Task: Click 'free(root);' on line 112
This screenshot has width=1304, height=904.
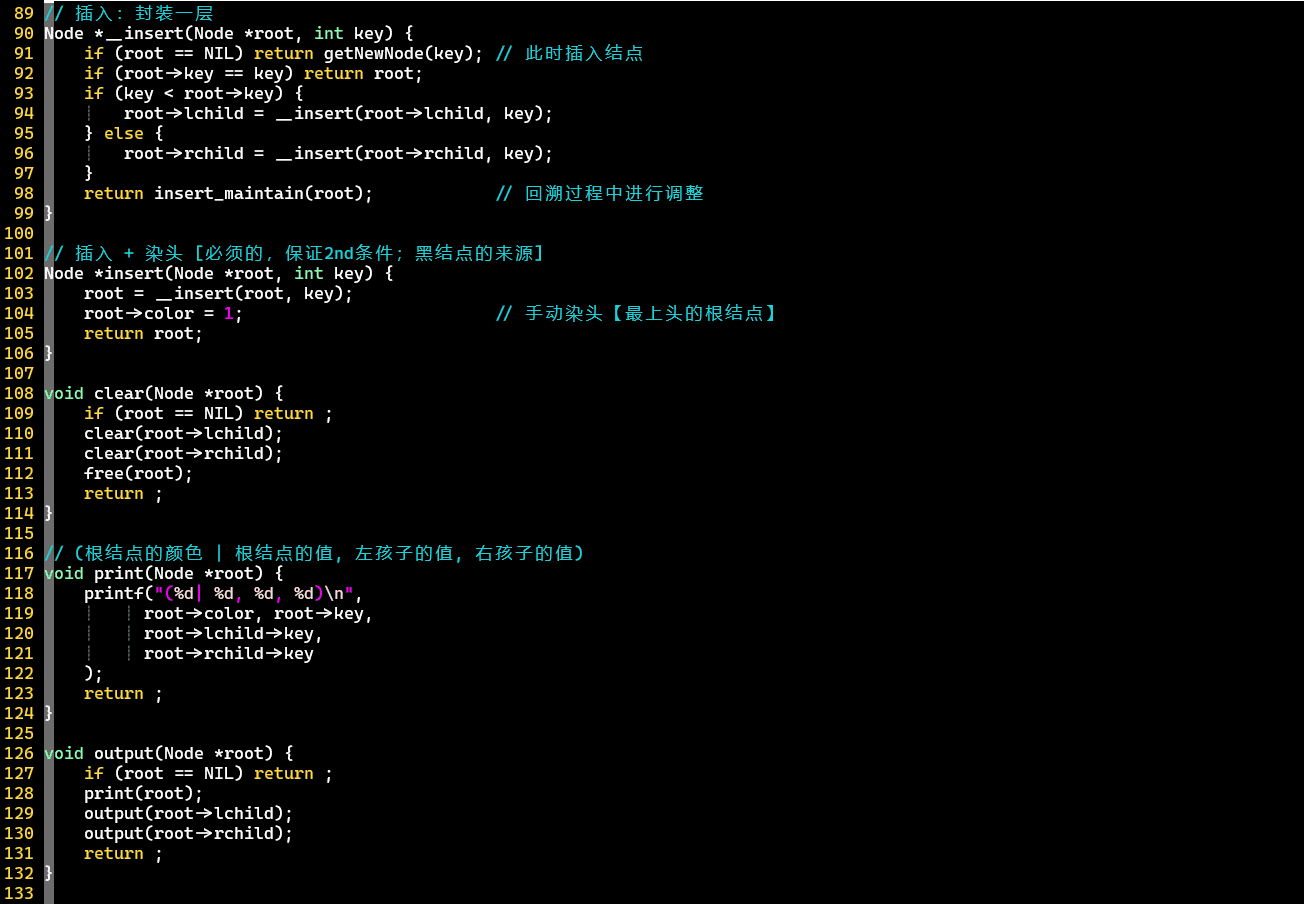Action: coord(139,473)
